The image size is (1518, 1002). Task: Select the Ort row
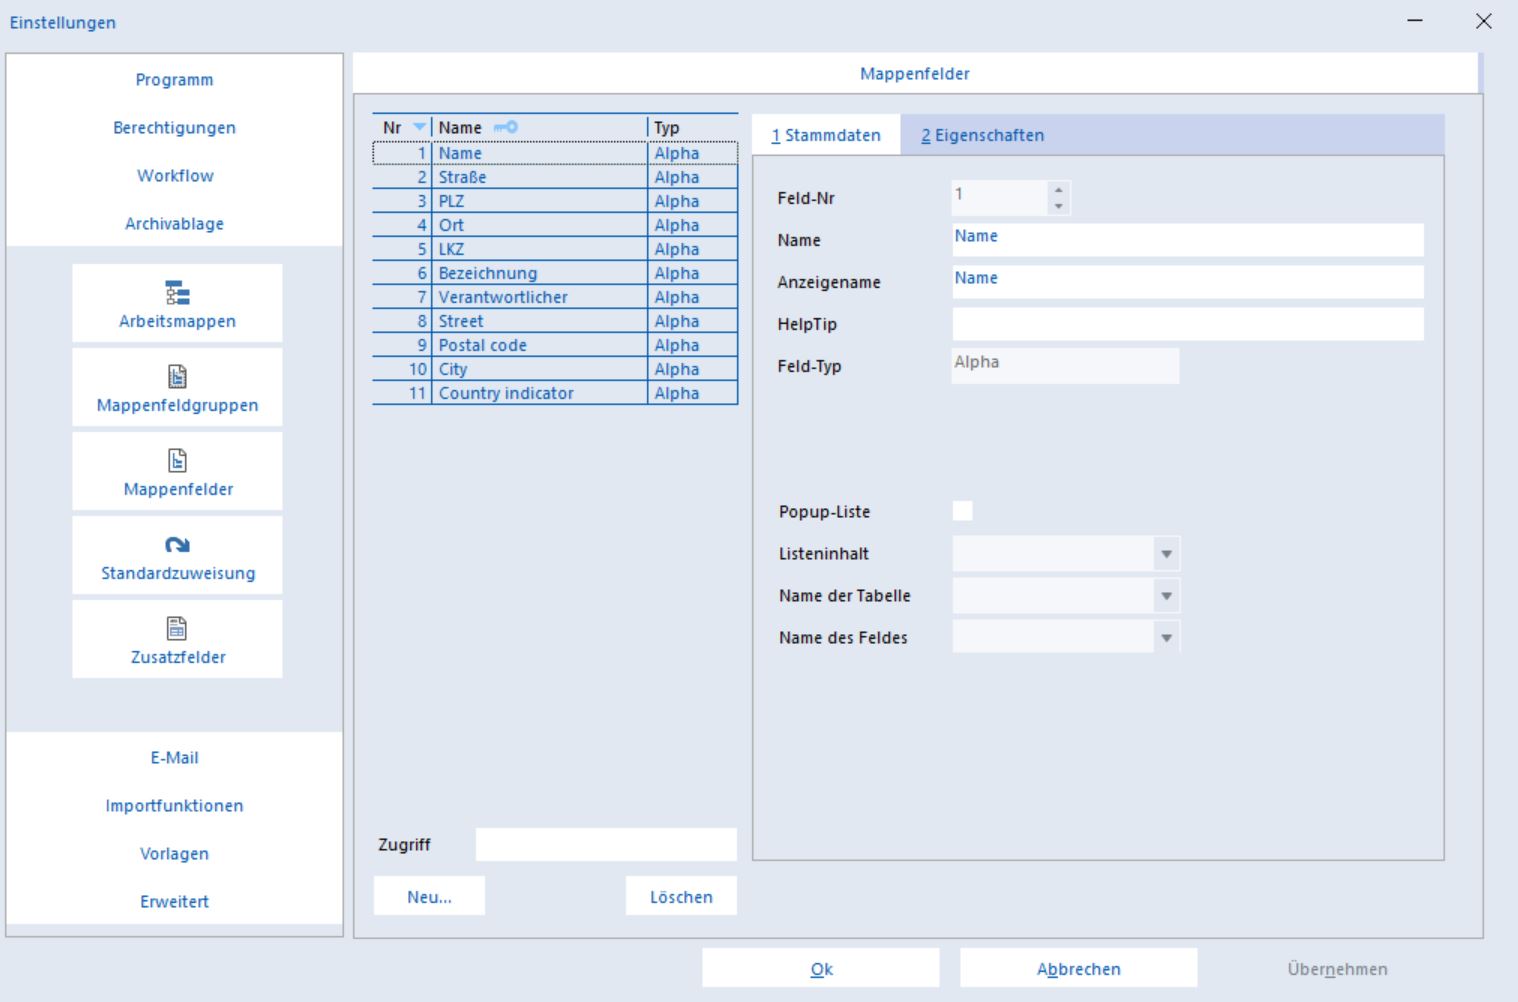click(555, 225)
